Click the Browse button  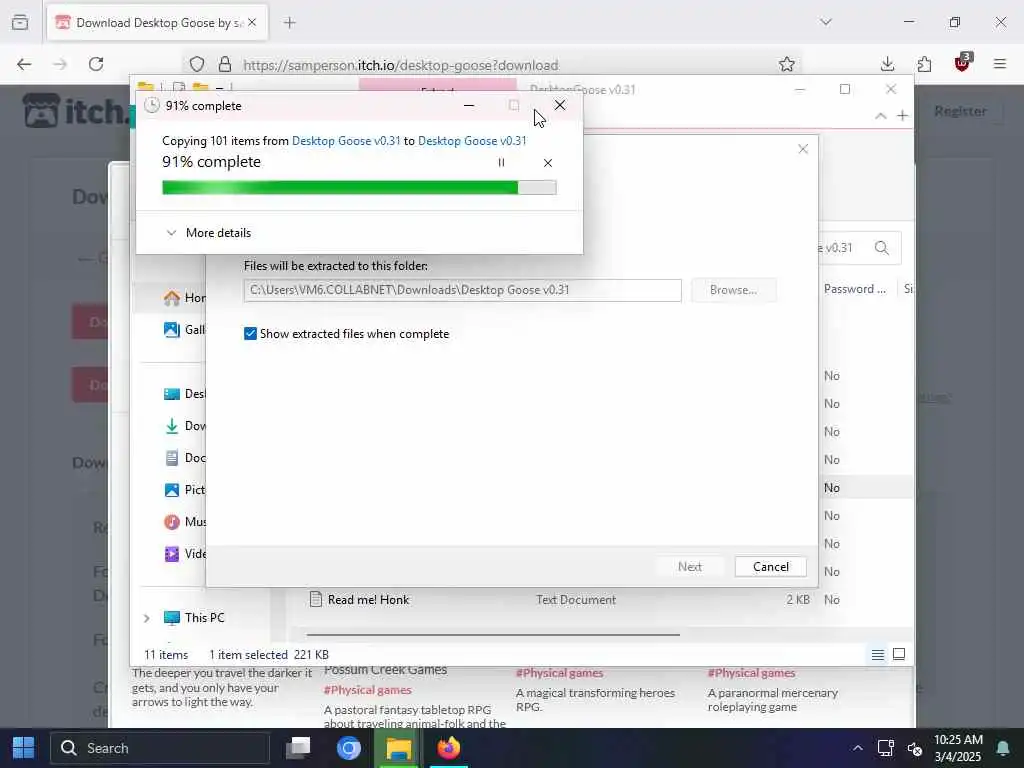733,290
